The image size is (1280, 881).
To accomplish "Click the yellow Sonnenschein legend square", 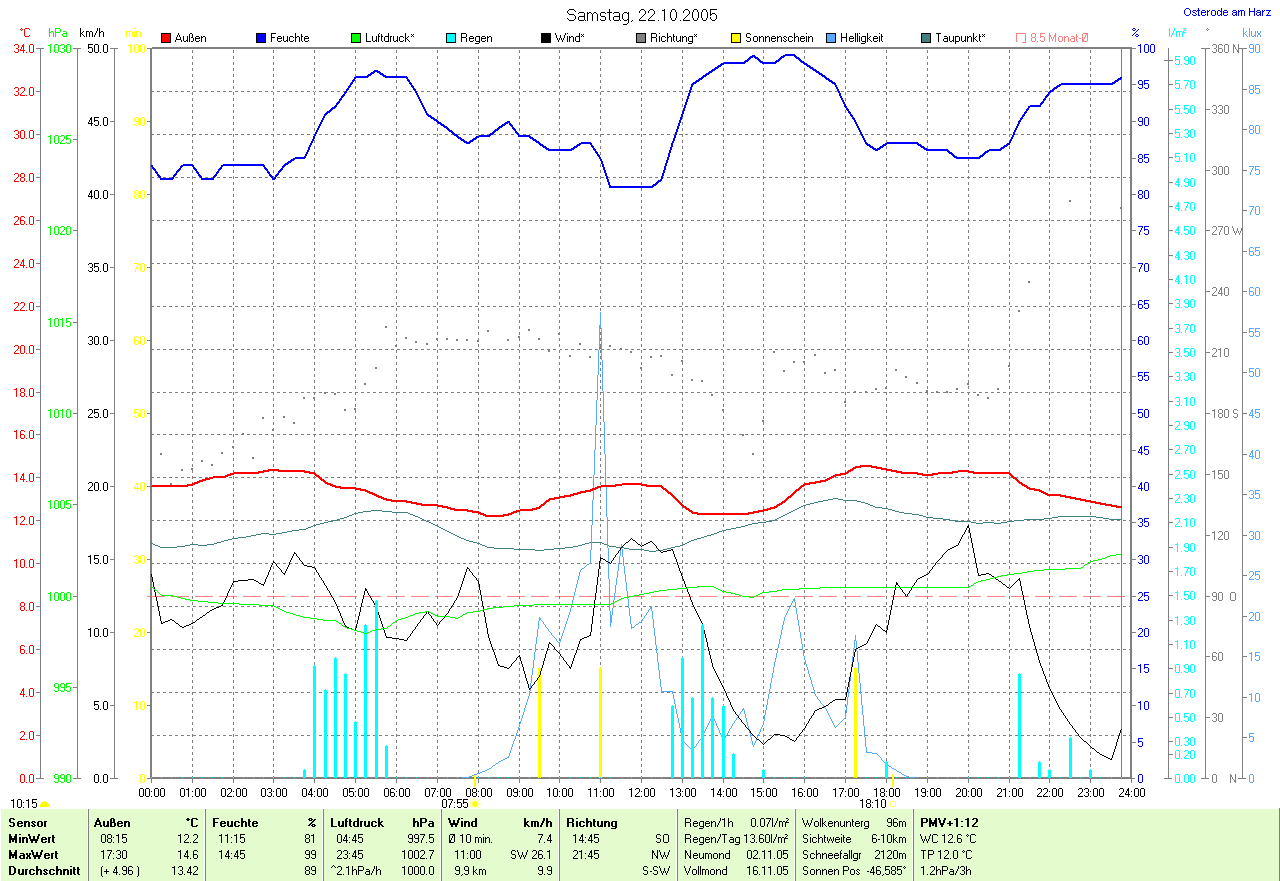I will coord(736,38).
